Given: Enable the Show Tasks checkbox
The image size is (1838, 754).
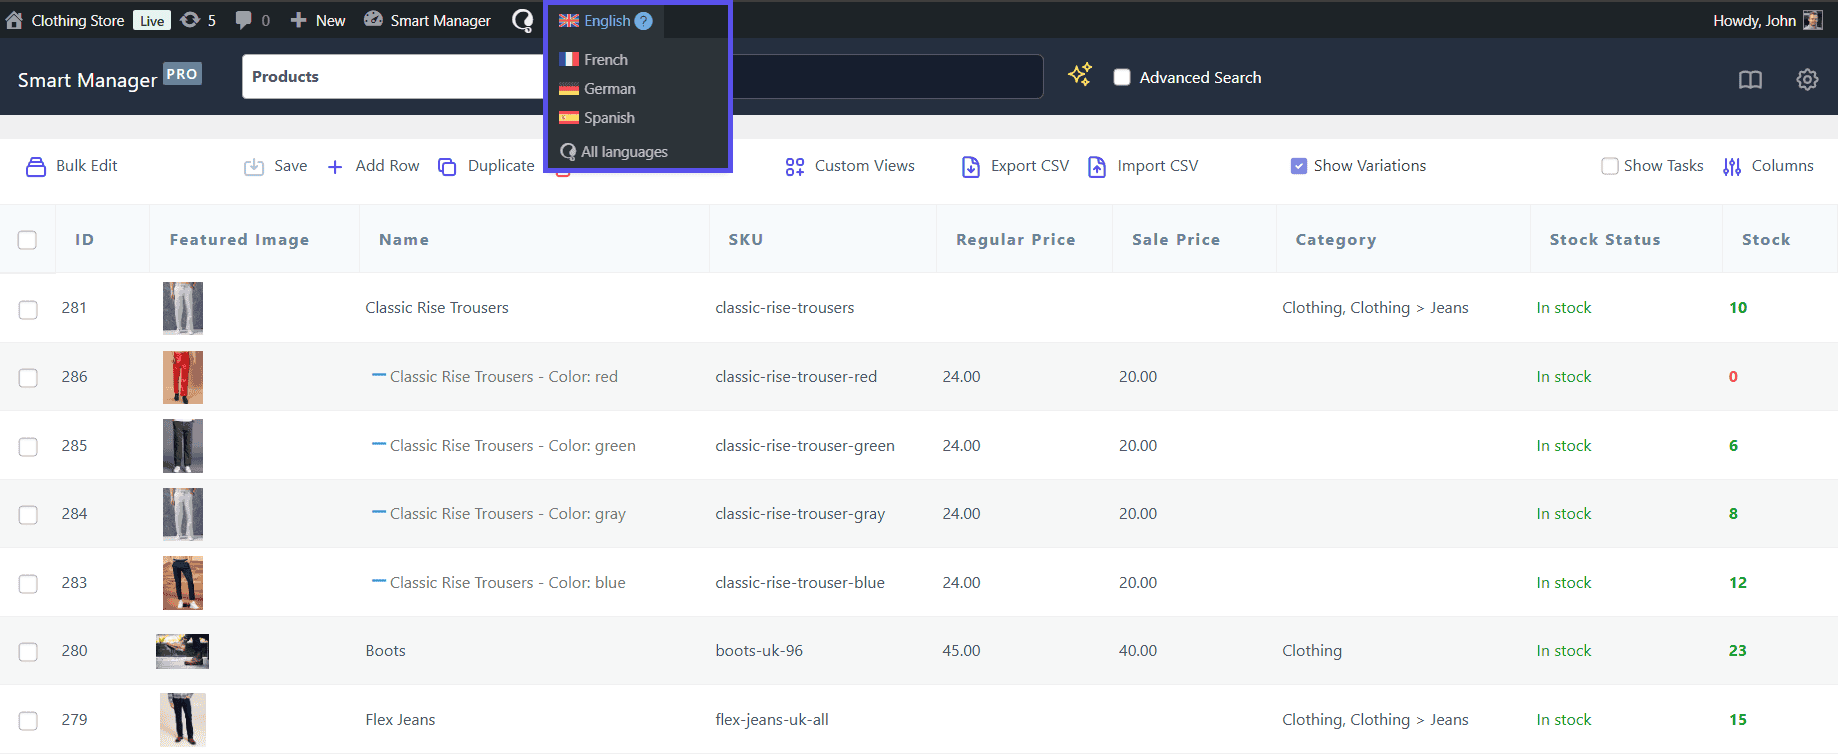Looking at the screenshot, I should [1610, 166].
